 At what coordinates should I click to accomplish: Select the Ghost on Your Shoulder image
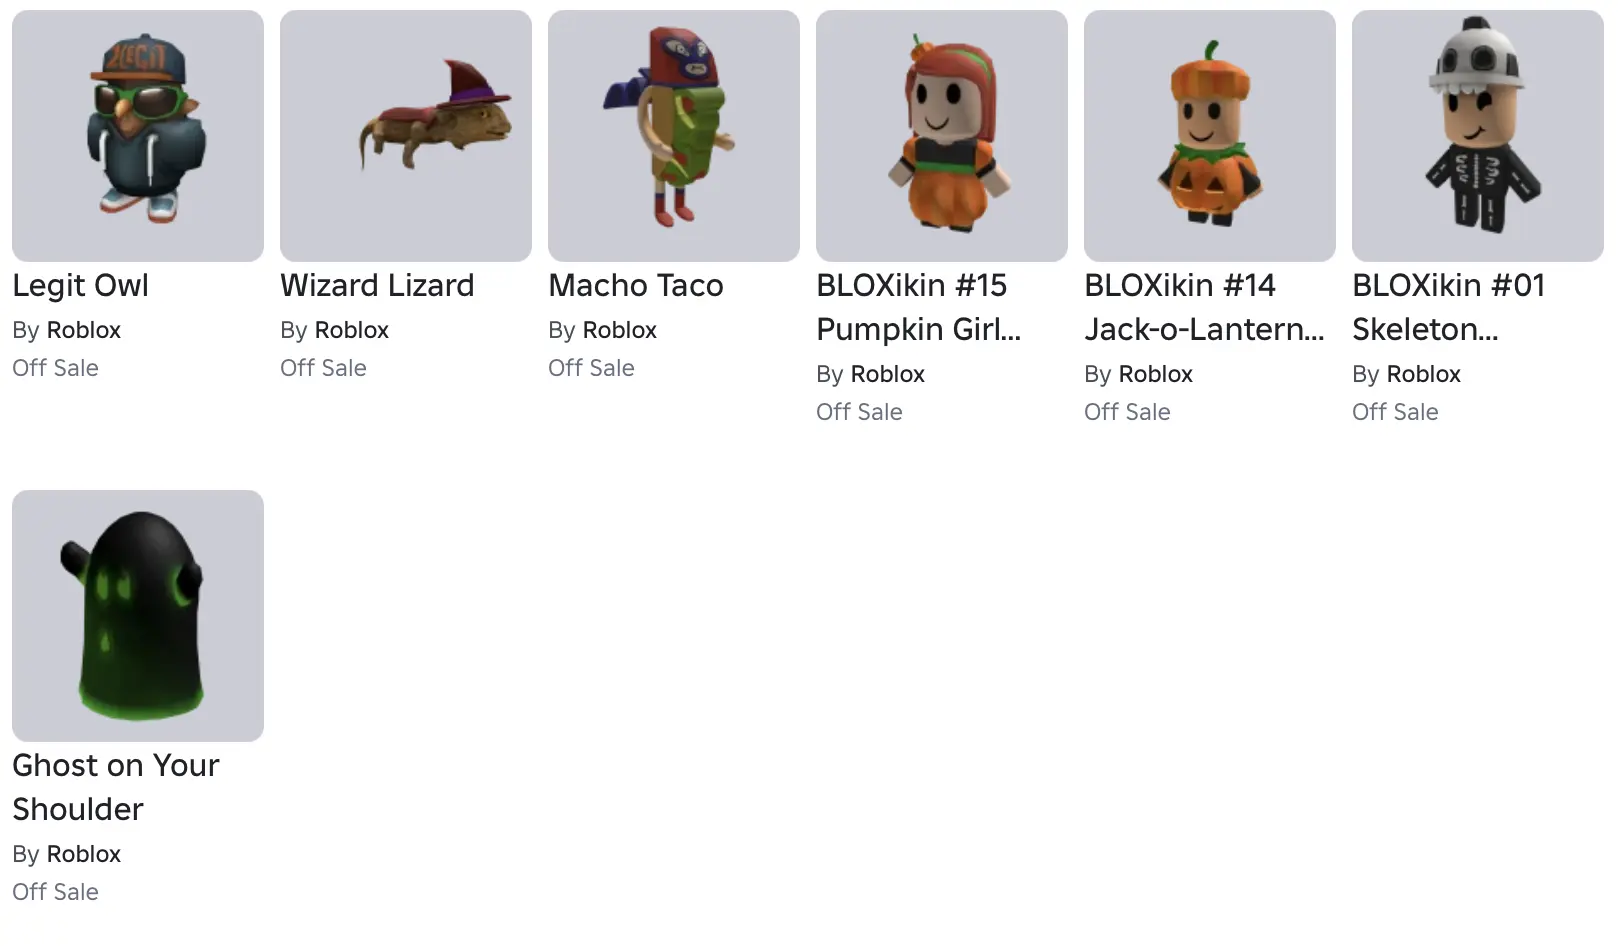click(x=138, y=616)
